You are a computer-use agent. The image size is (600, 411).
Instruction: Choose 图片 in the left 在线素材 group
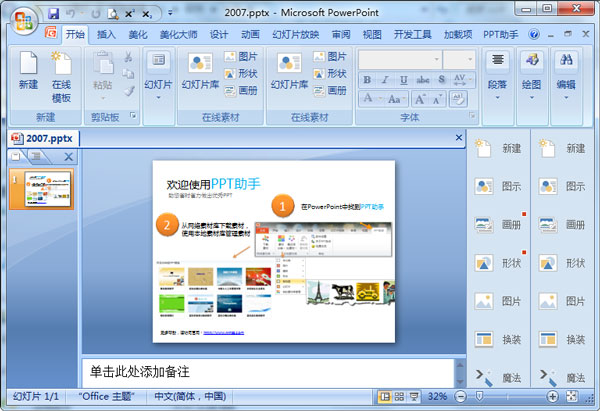point(241,57)
